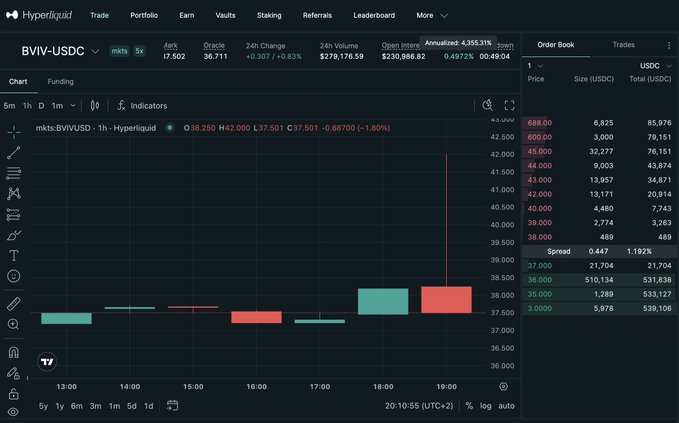Viewport: 679px width, 423px height.
Task: Click the zoom in tool
Action: (x=13, y=324)
